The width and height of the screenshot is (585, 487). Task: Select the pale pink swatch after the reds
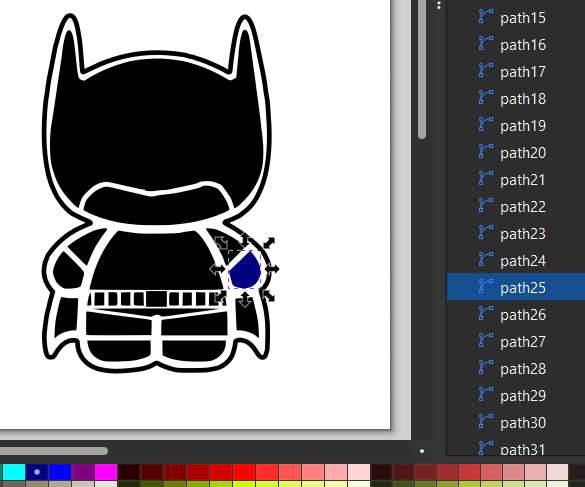(359, 472)
